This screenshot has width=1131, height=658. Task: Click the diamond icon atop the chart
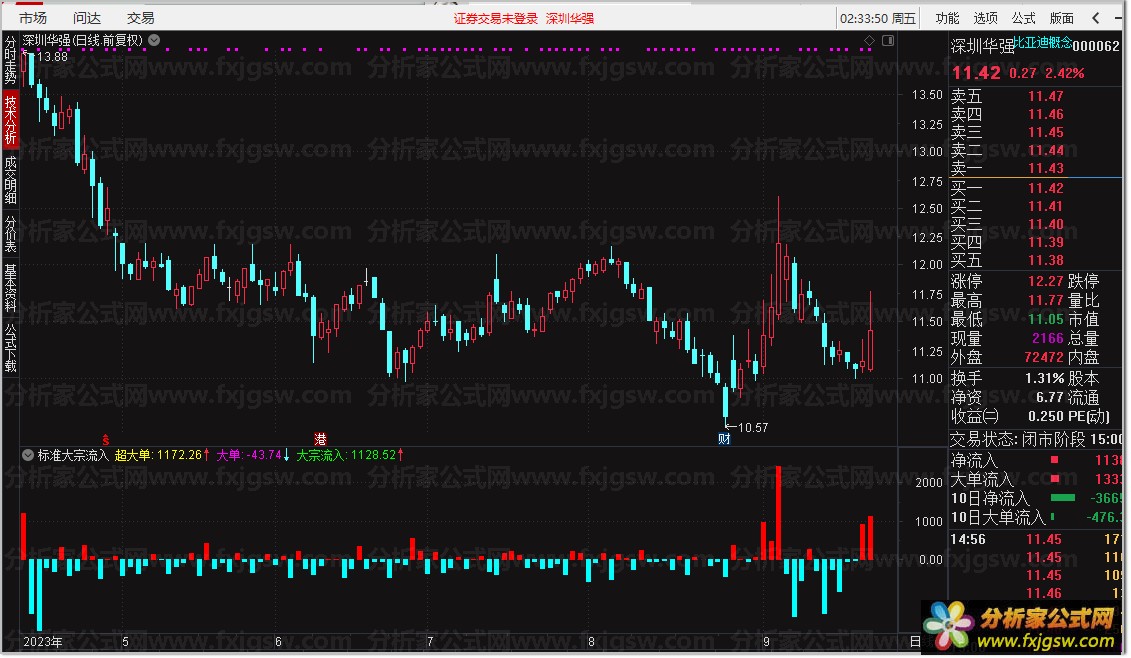click(869, 41)
